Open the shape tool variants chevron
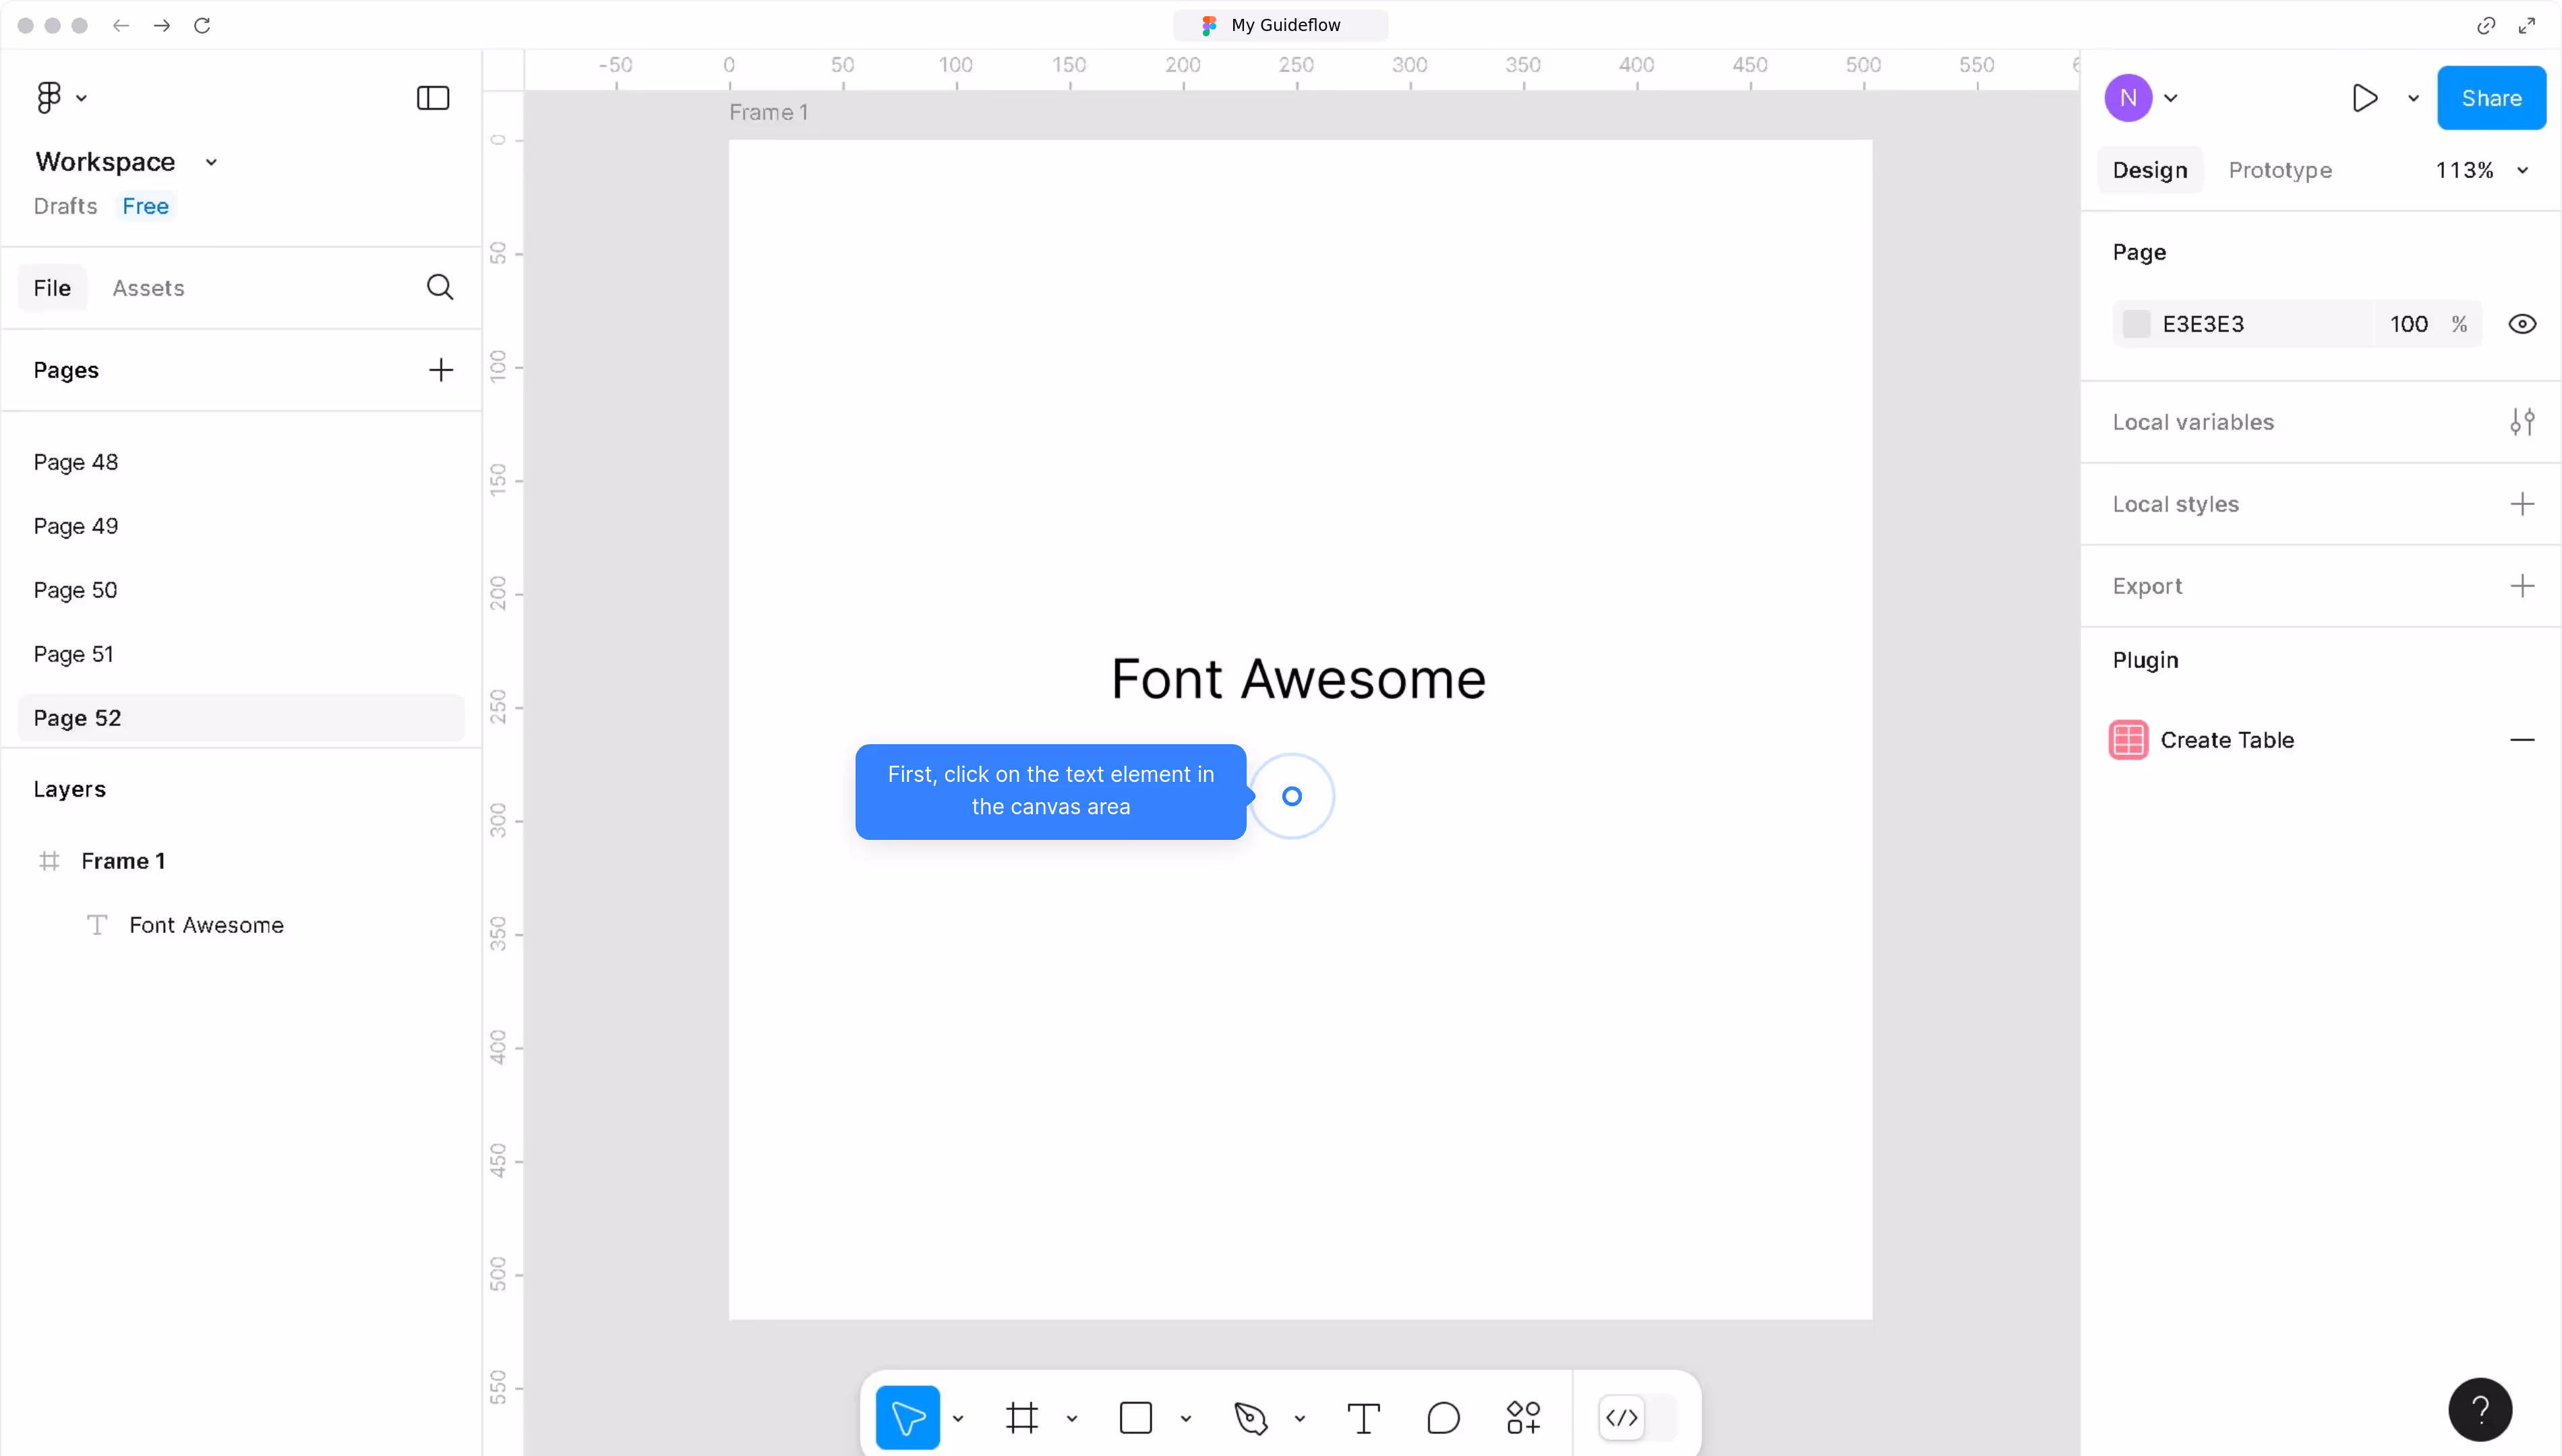2562x1456 pixels. coord(1187,1417)
